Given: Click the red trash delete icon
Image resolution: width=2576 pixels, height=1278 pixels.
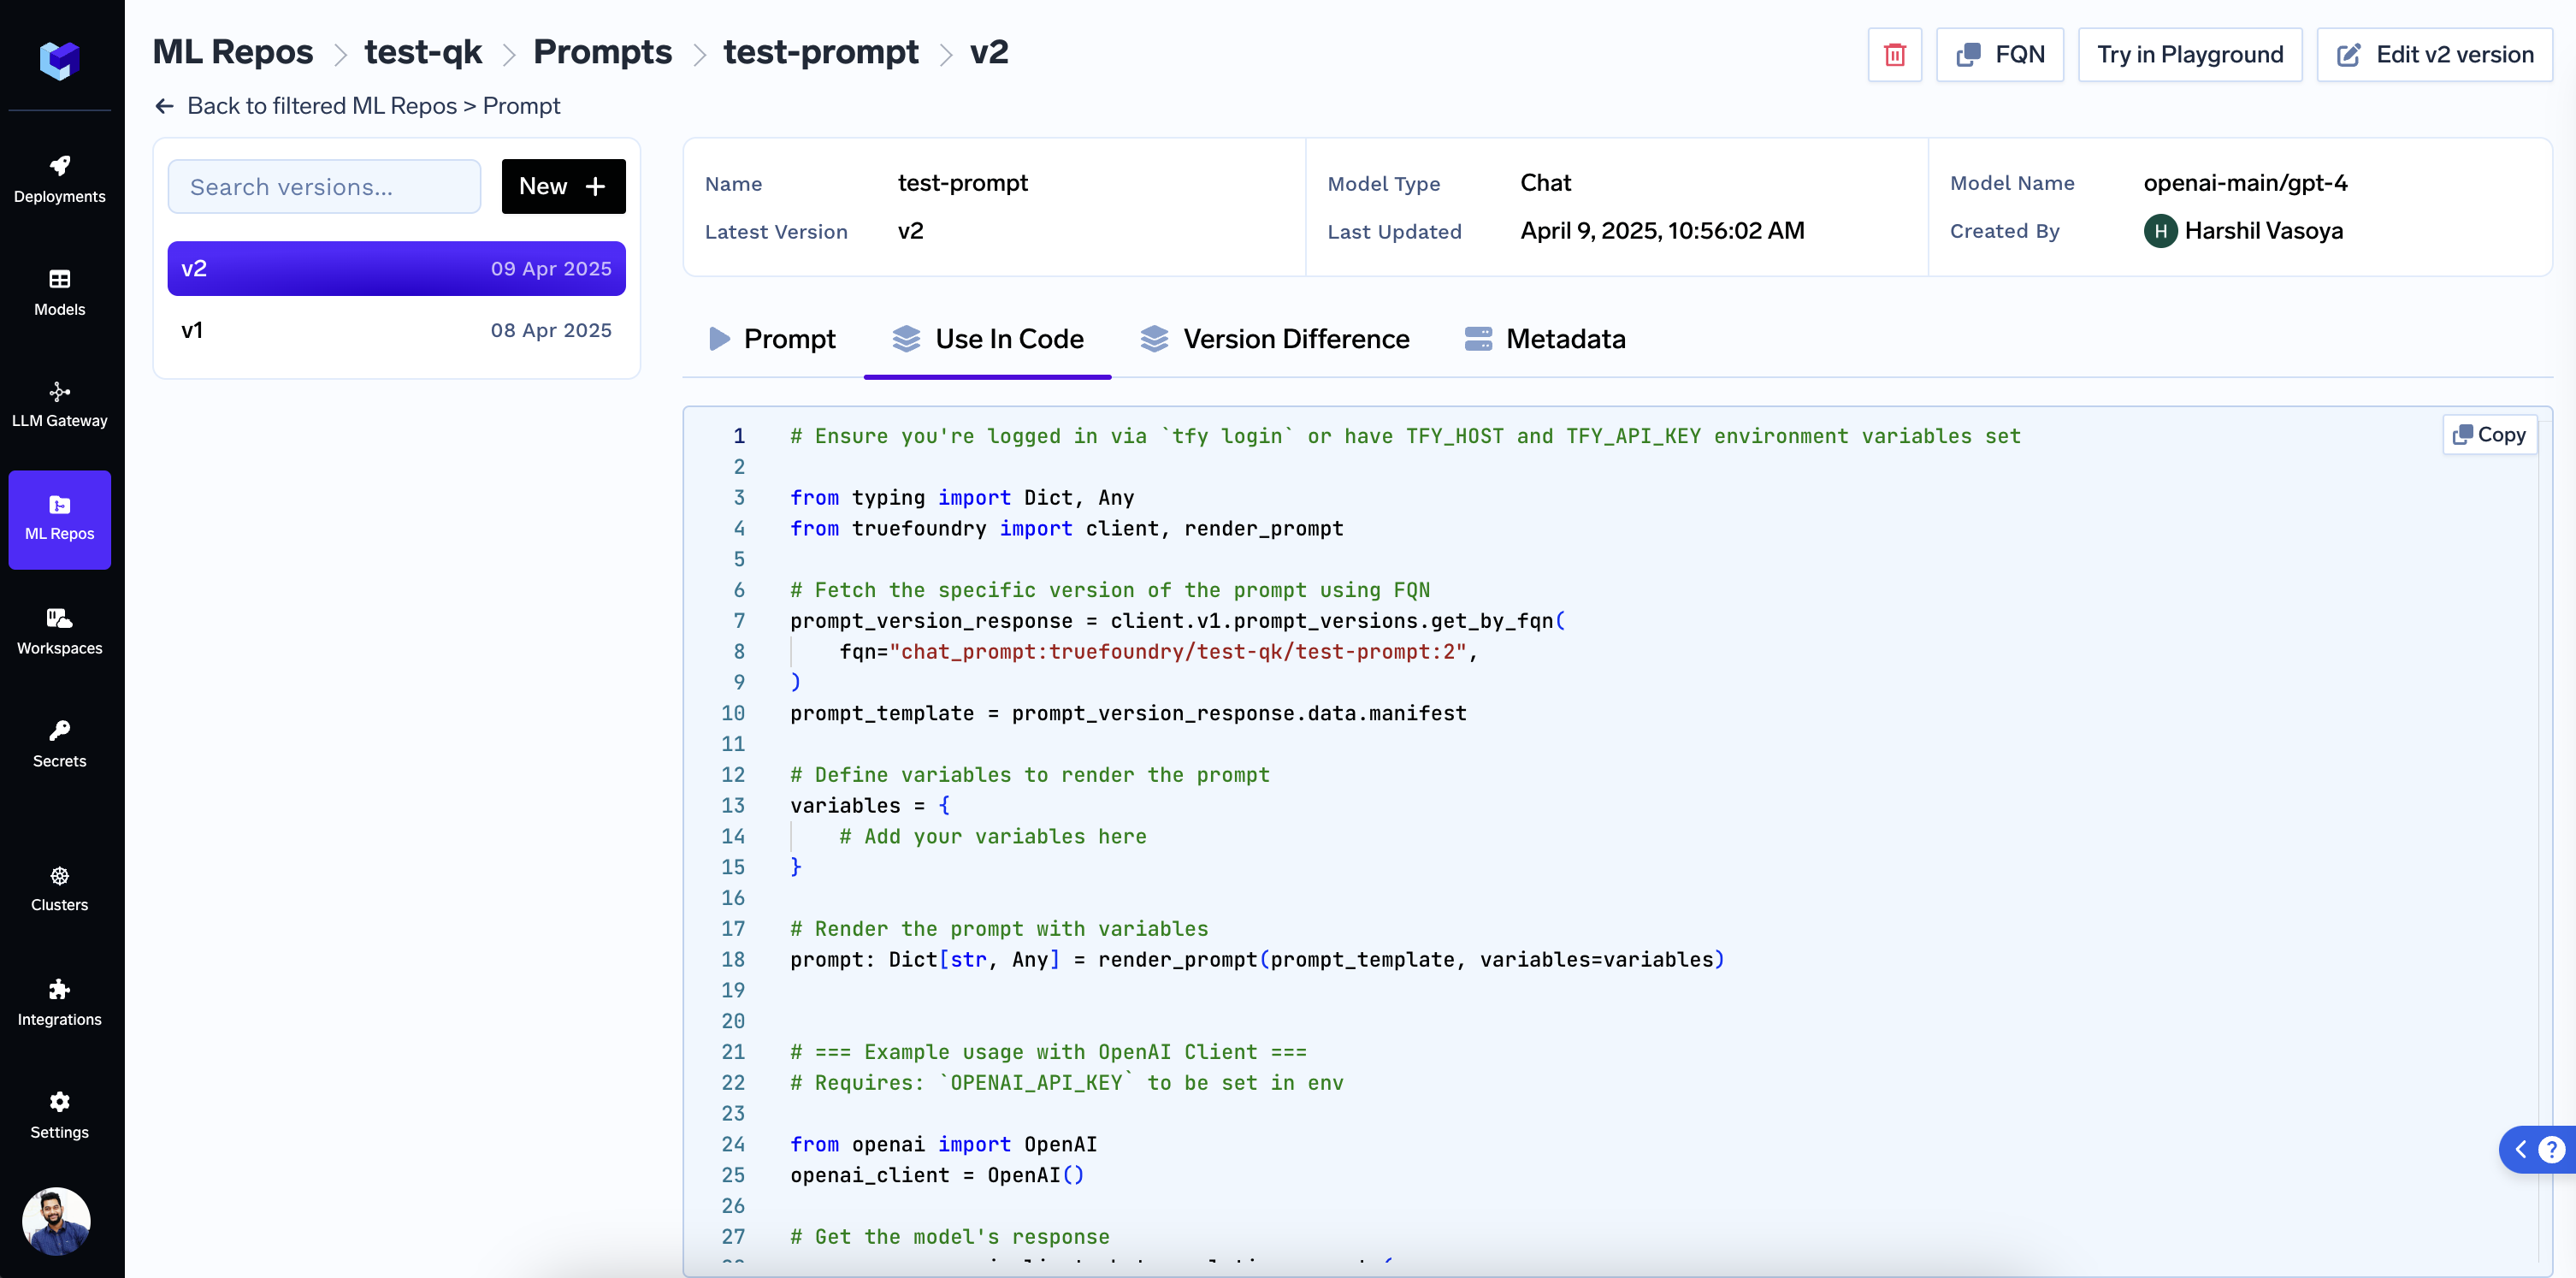Looking at the screenshot, I should [x=1894, y=55].
